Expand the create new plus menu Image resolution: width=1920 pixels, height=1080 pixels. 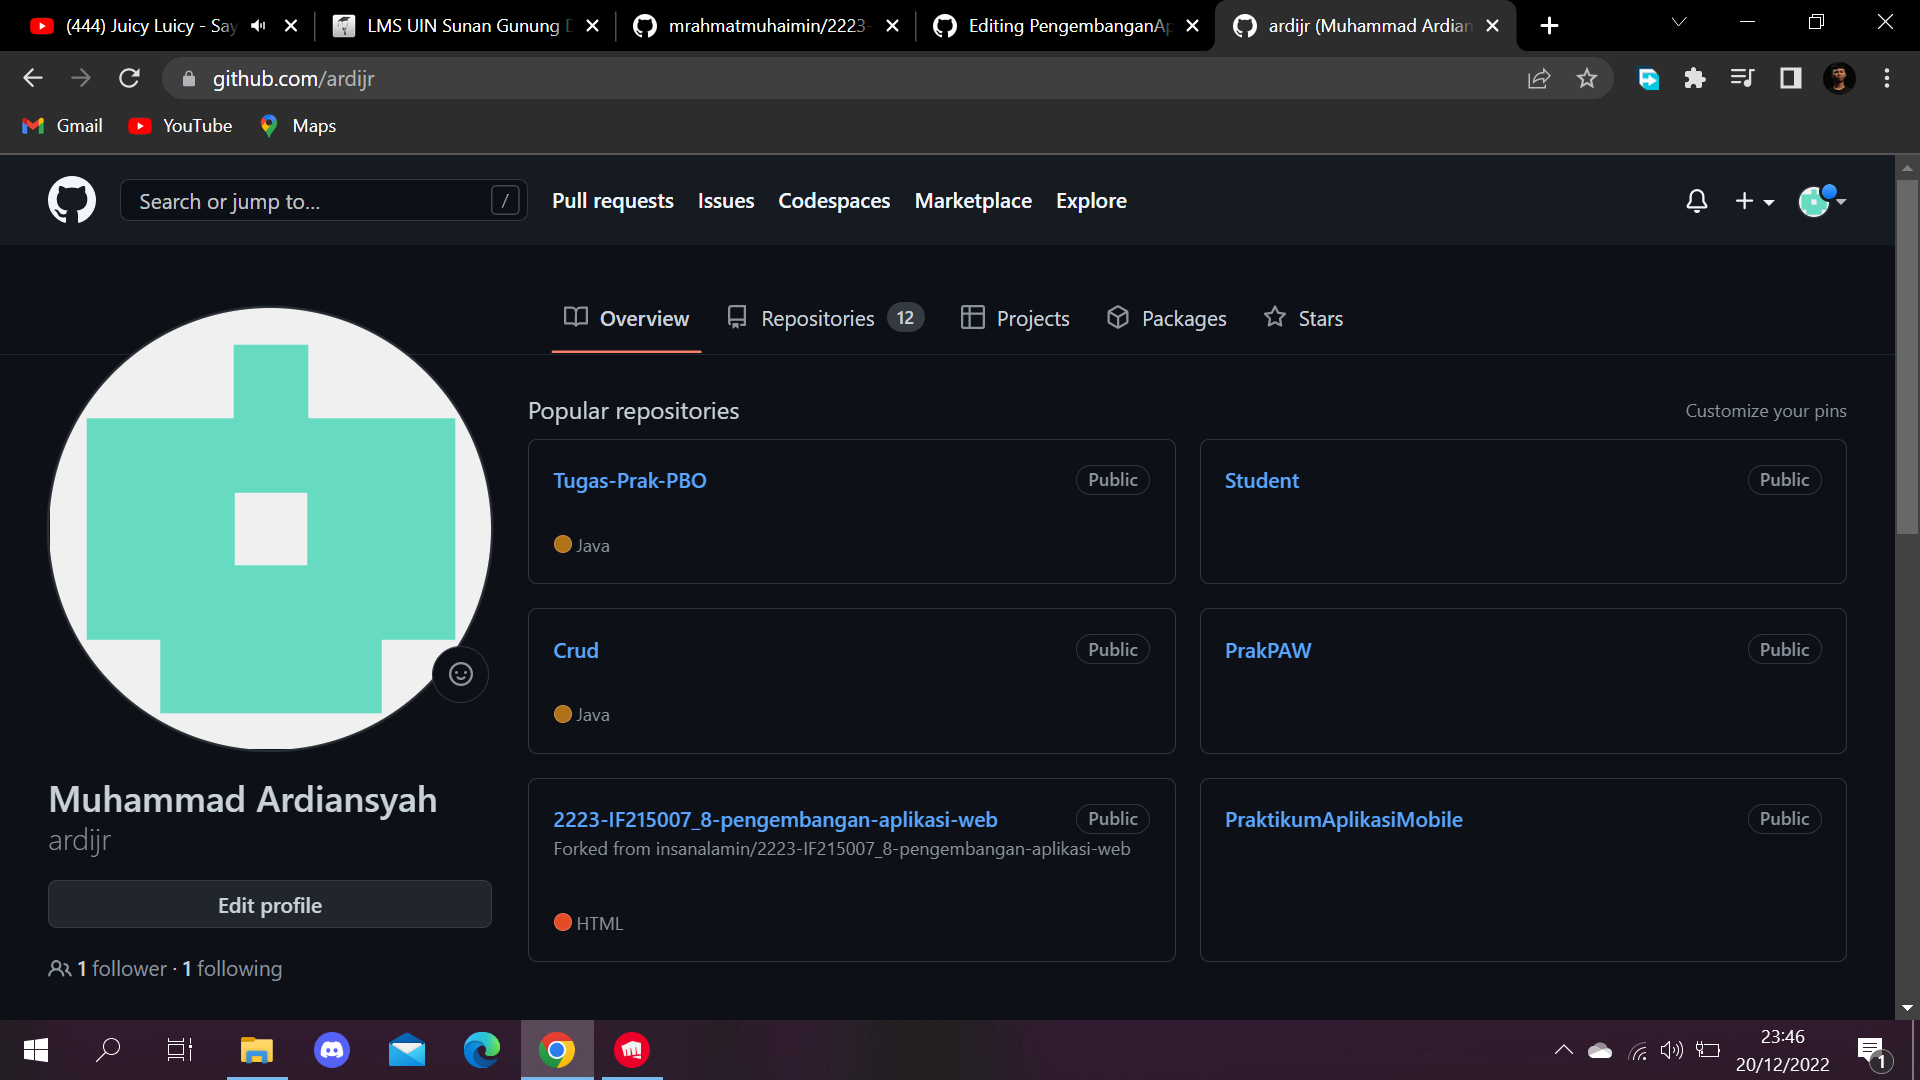(x=1754, y=201)
